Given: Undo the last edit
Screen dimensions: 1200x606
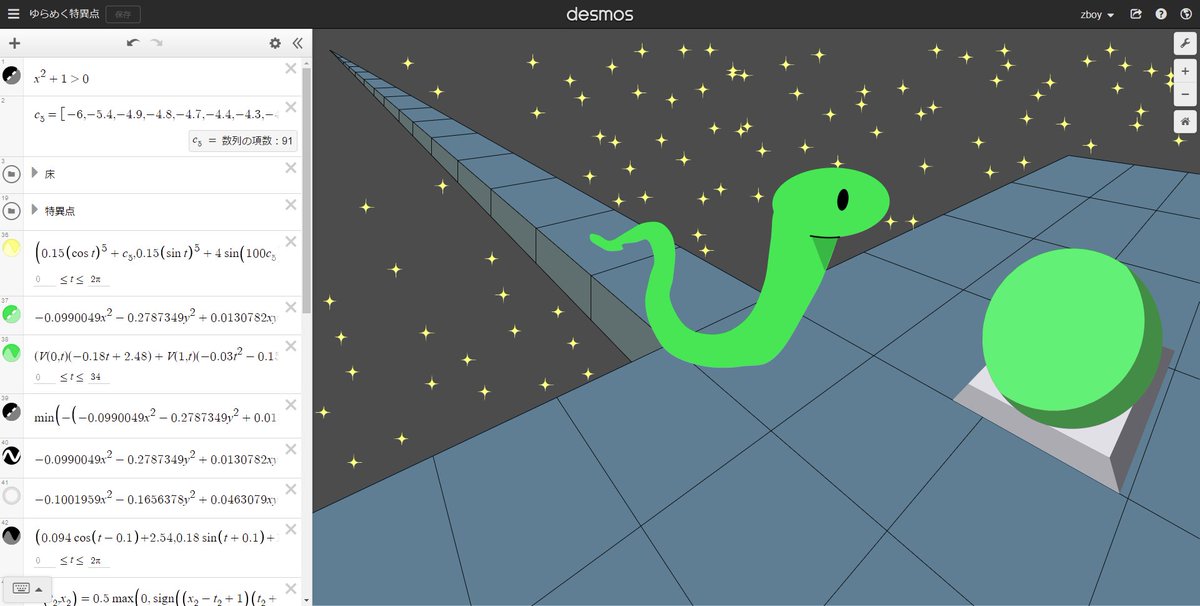Looking at the screenshot, I should coord(133,43).
